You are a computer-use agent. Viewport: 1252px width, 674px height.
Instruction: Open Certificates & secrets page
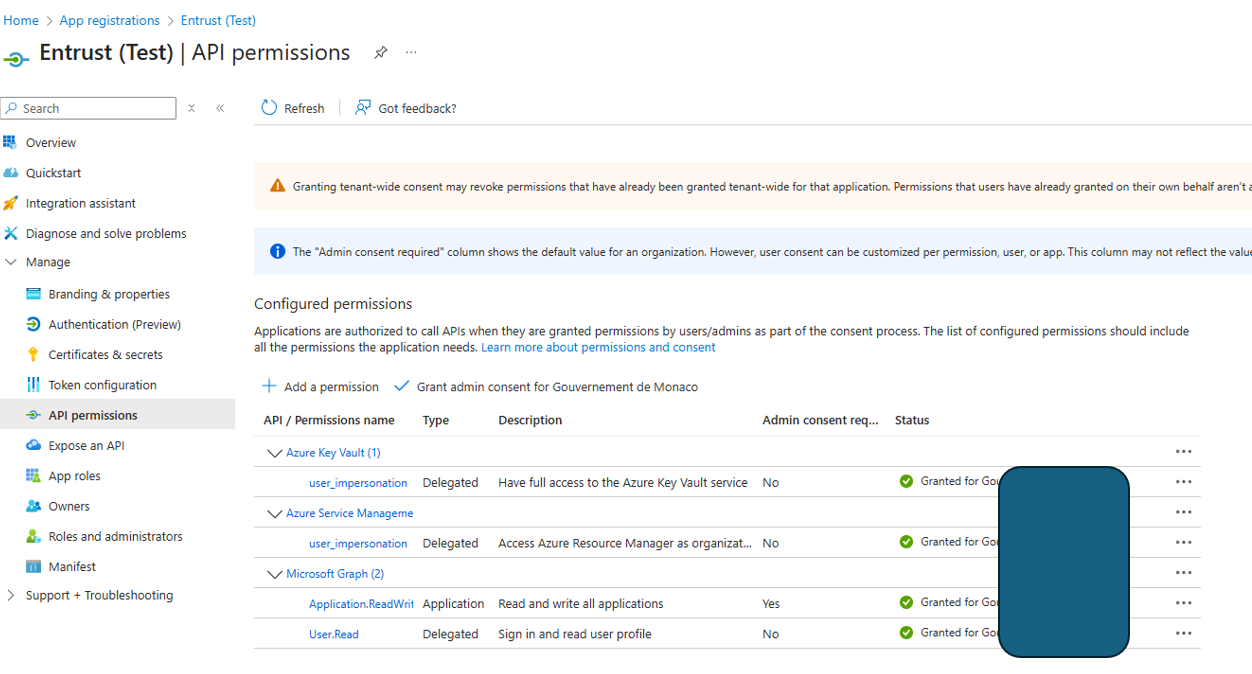105,355
